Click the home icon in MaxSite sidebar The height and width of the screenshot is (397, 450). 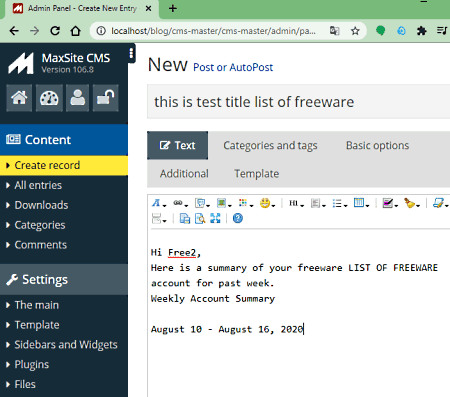(19, 98)
